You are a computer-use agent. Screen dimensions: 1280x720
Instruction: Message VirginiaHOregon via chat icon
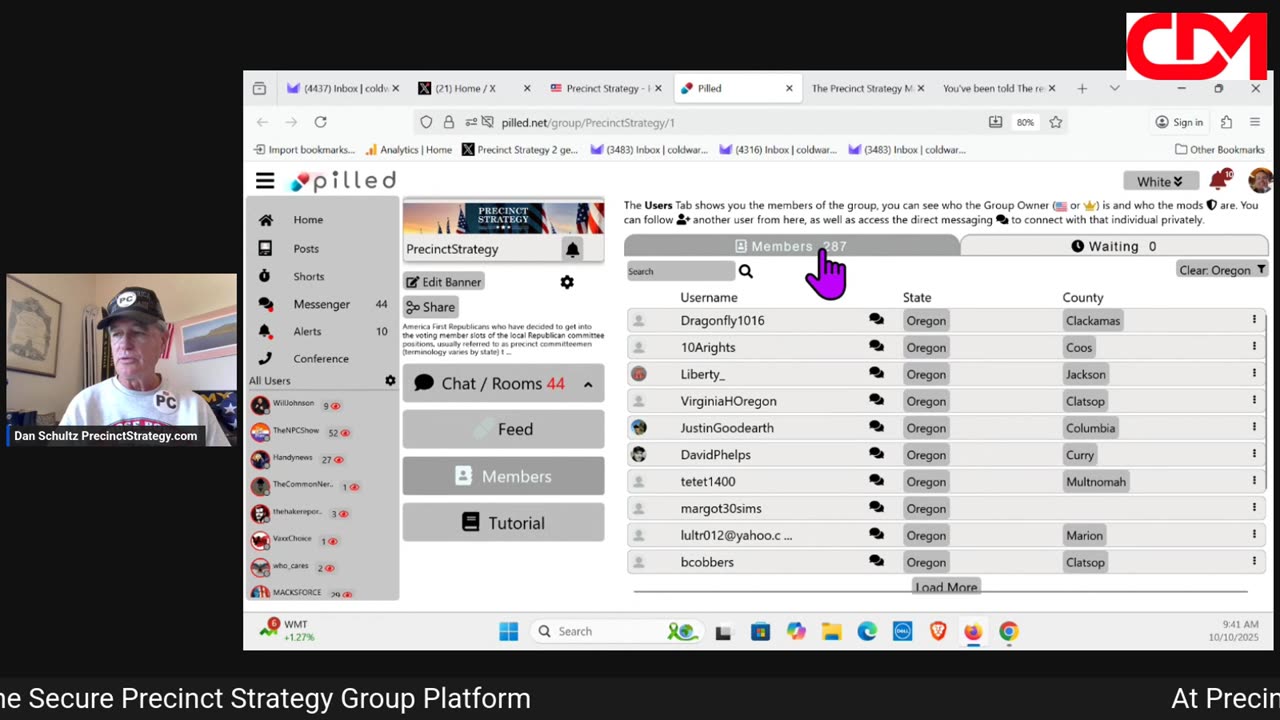click(876, 400)
